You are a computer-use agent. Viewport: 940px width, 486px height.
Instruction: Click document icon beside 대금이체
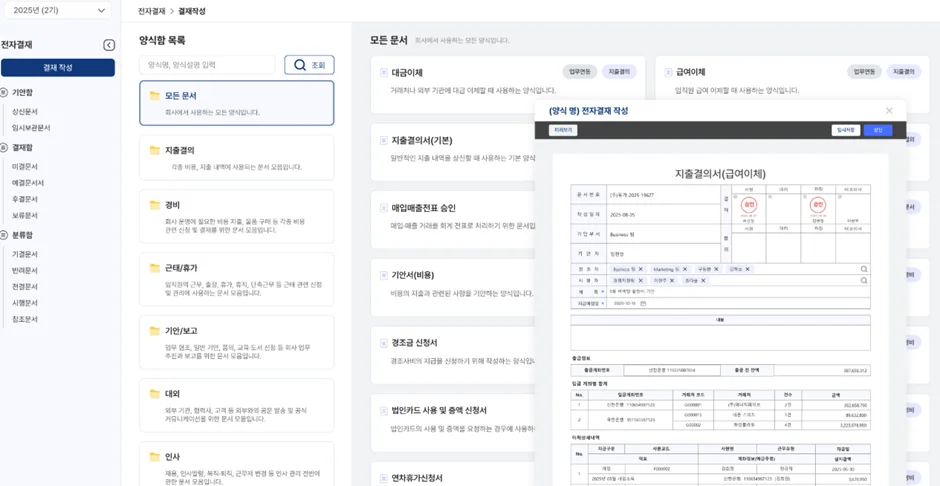click(x=384, y=73)
